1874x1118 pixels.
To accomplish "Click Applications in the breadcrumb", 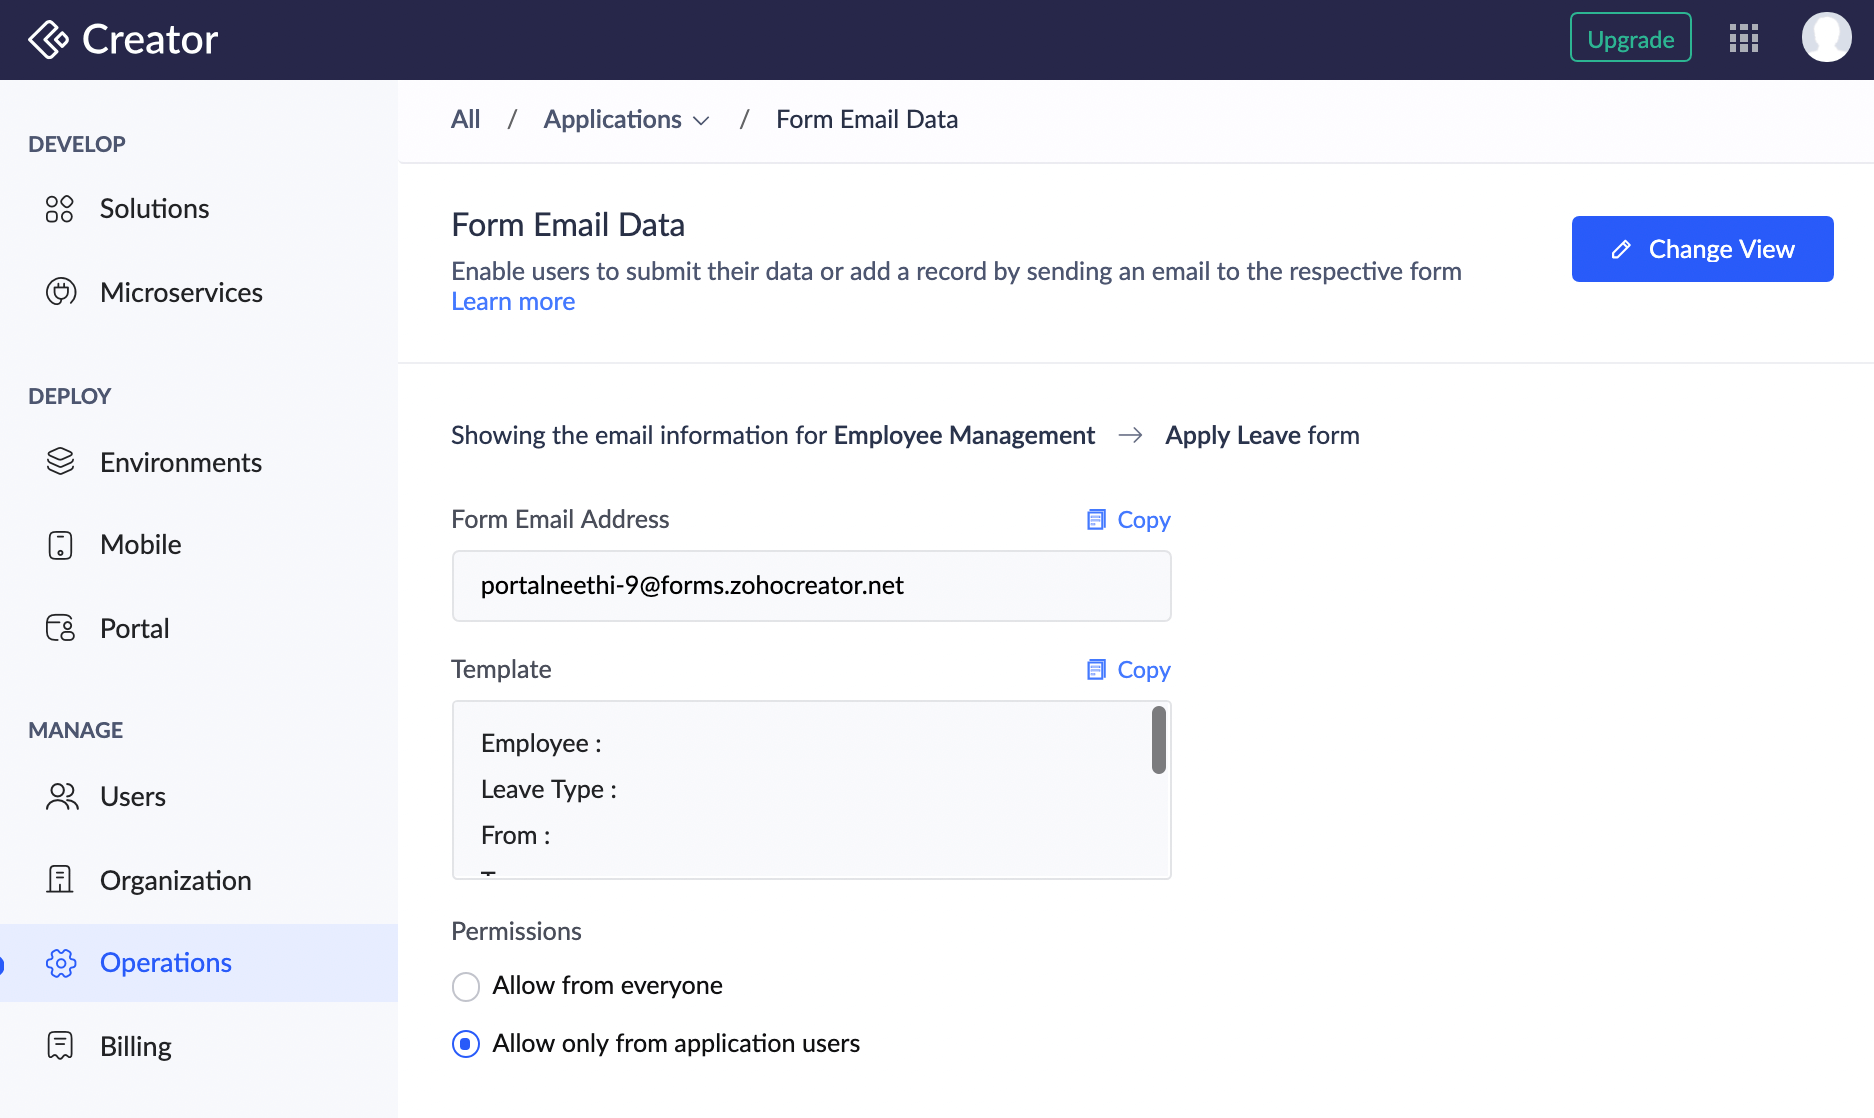I will 612,119.
